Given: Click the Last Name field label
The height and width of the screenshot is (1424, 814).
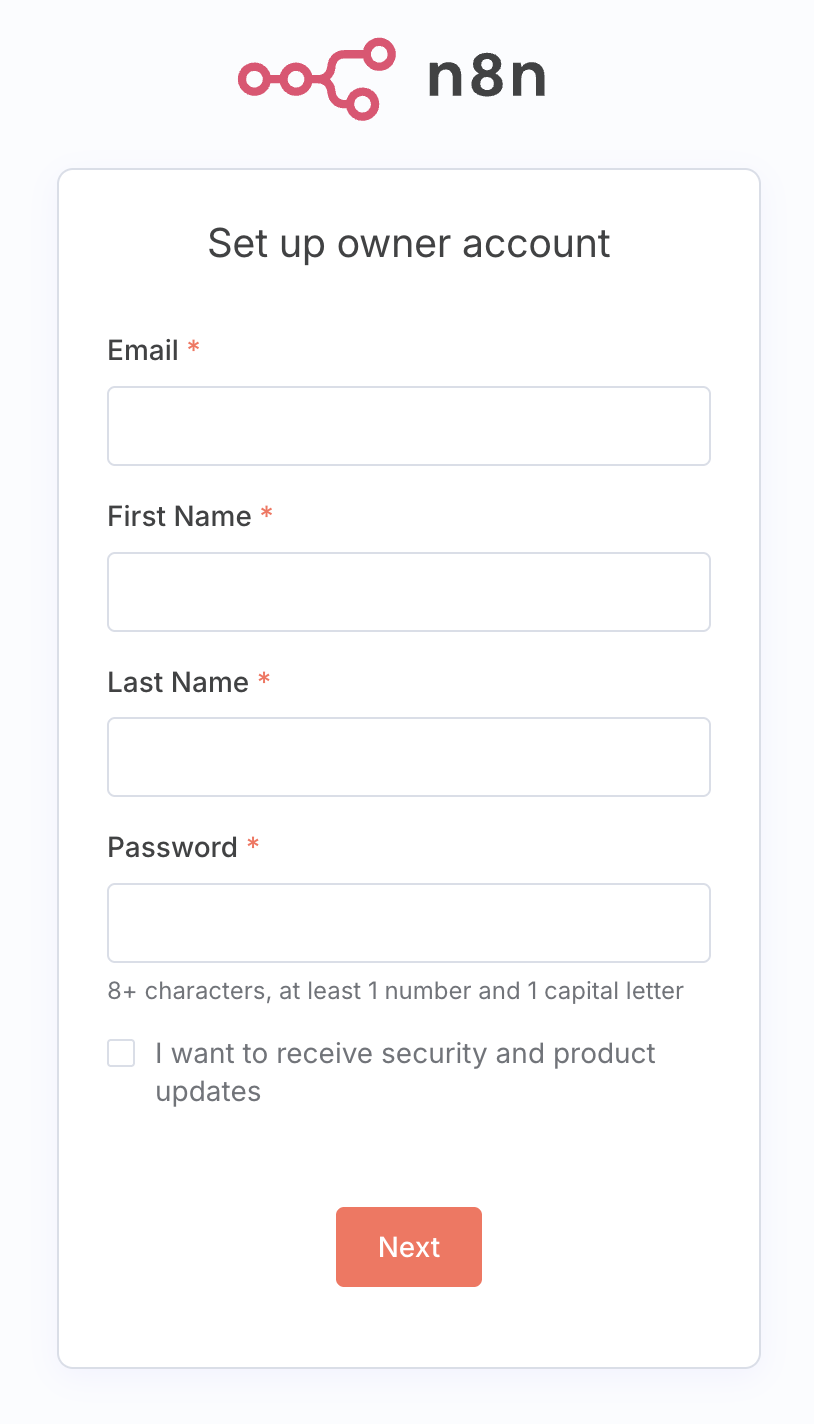Looking at the screenshot, I should [178, 682].
